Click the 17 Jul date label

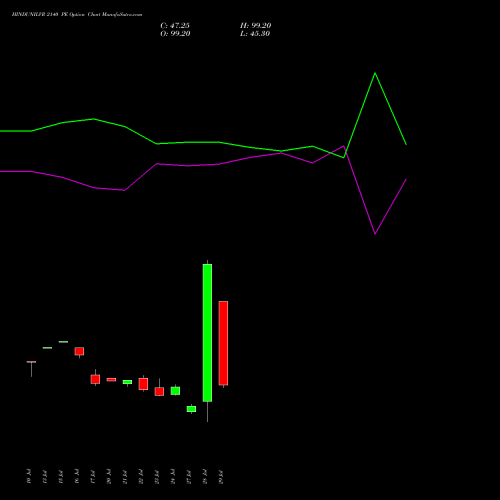tap(93, 477)
